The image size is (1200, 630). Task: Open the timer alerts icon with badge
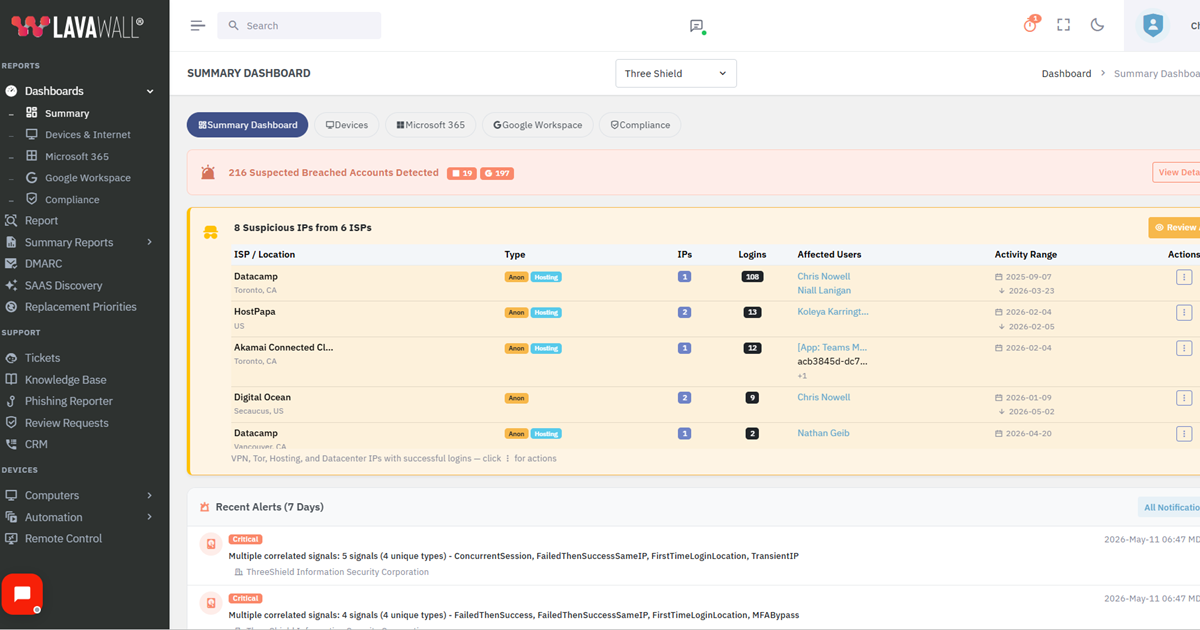[1030, 24]
